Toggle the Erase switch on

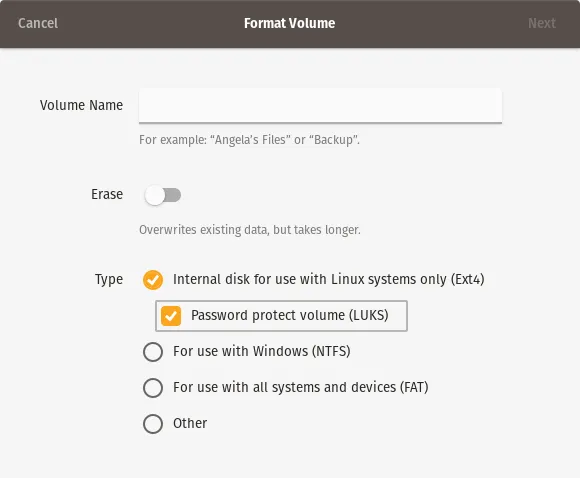coord(162,195)
